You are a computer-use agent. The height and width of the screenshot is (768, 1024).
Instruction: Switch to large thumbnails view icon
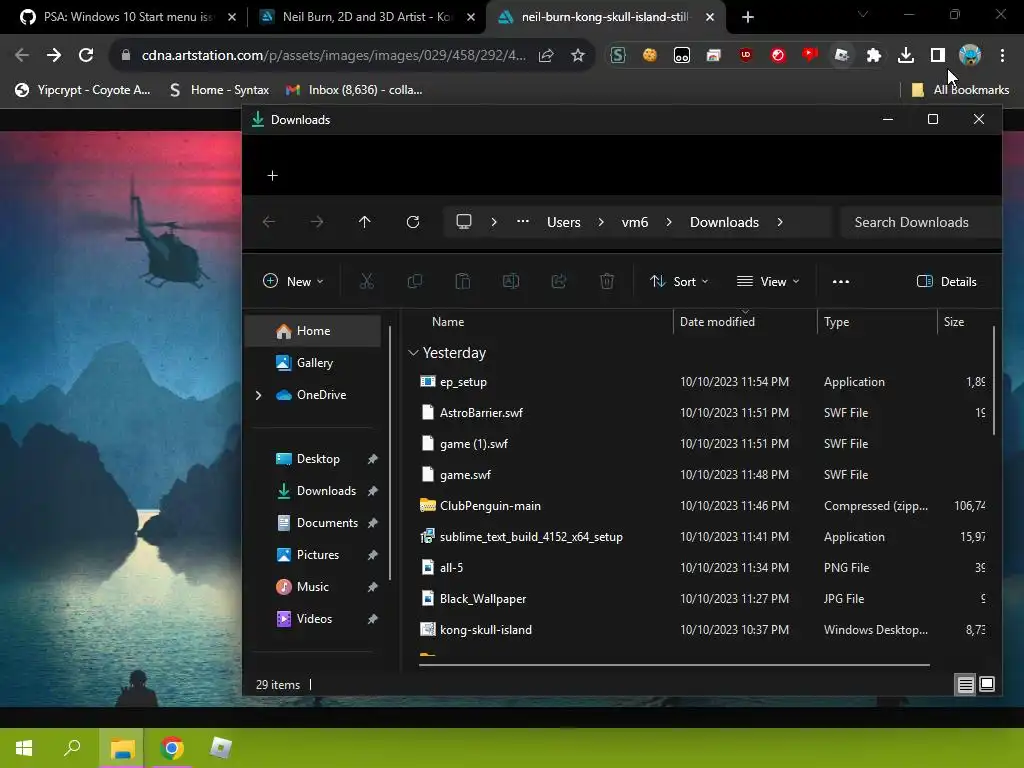[987, 684]
